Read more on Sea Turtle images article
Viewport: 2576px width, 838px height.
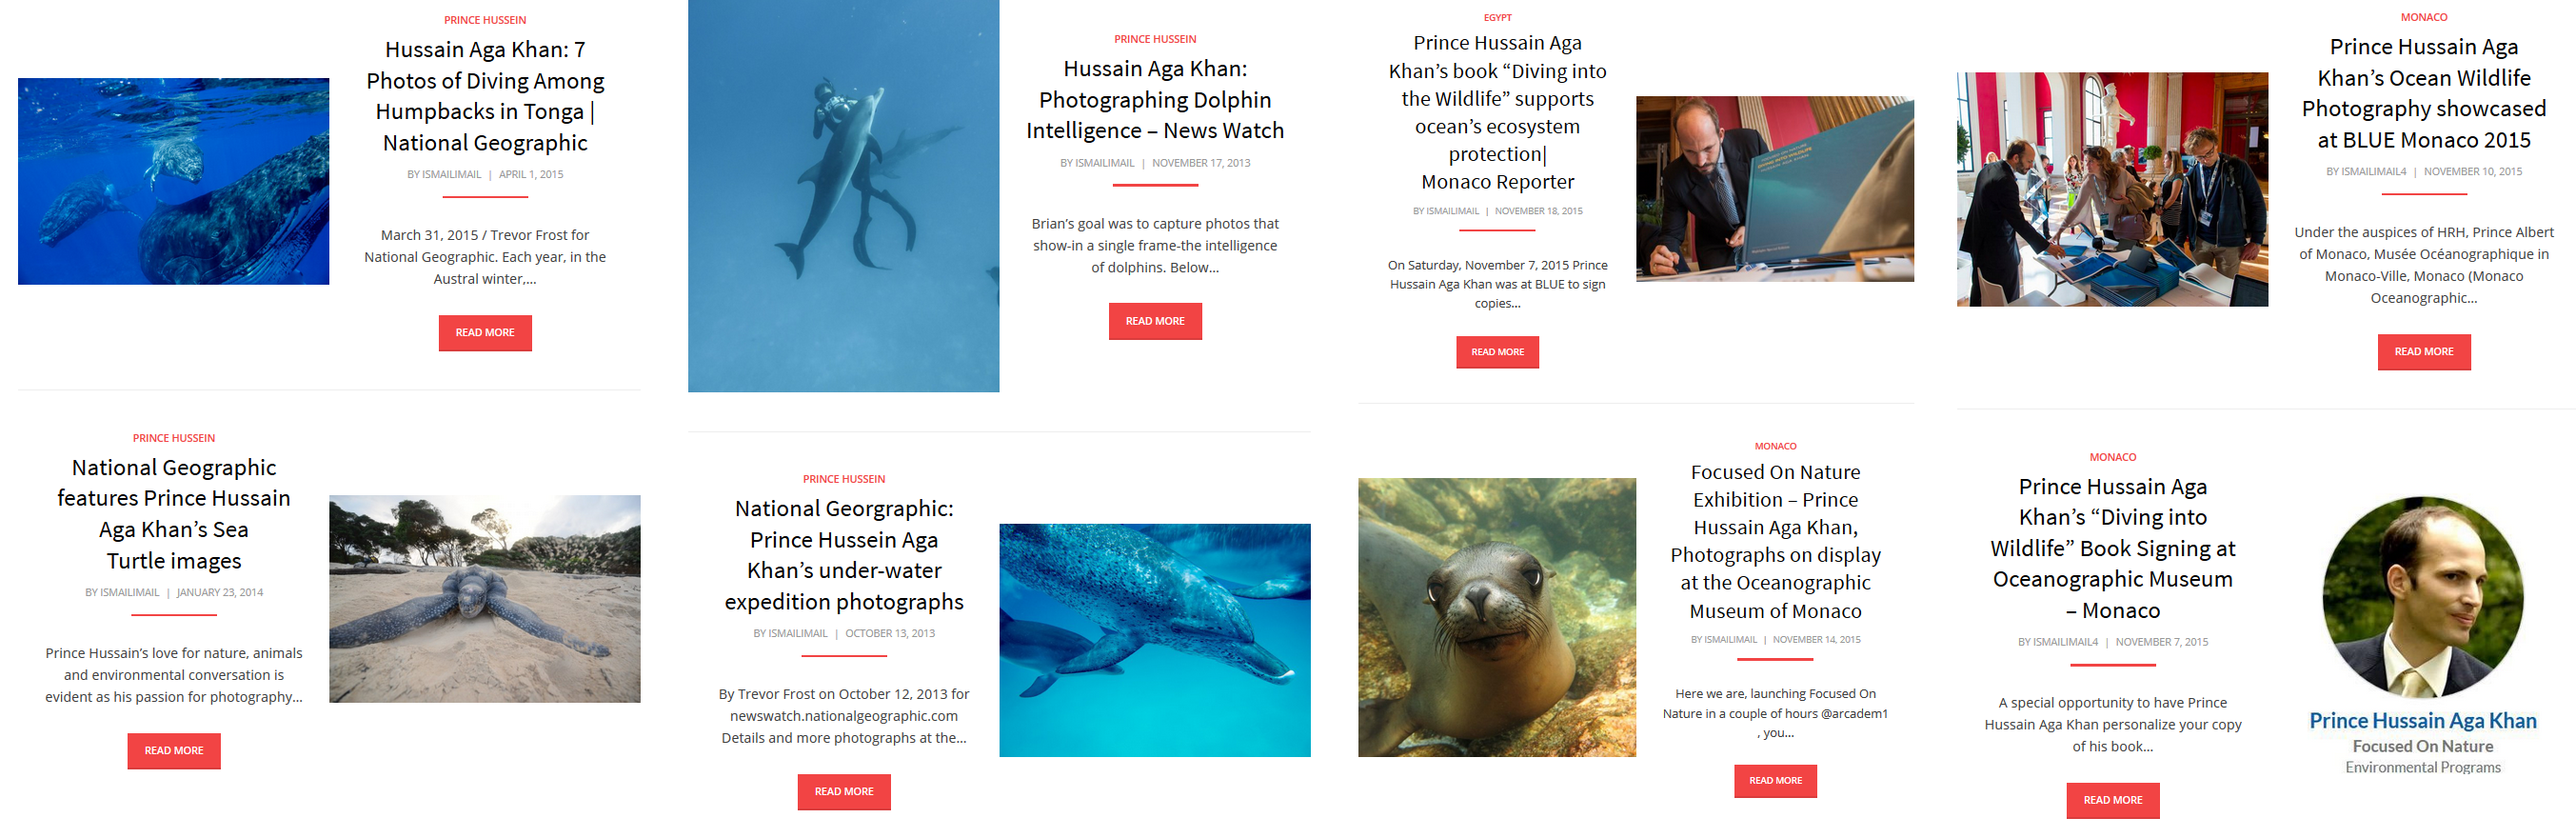[174, 751]
